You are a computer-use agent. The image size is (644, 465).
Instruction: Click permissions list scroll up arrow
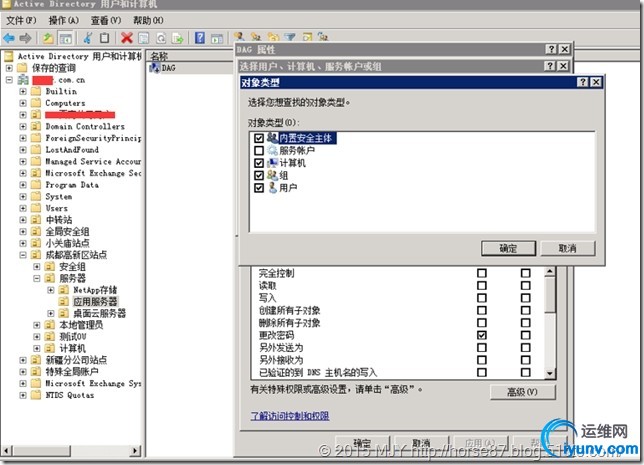coord(550,272)
